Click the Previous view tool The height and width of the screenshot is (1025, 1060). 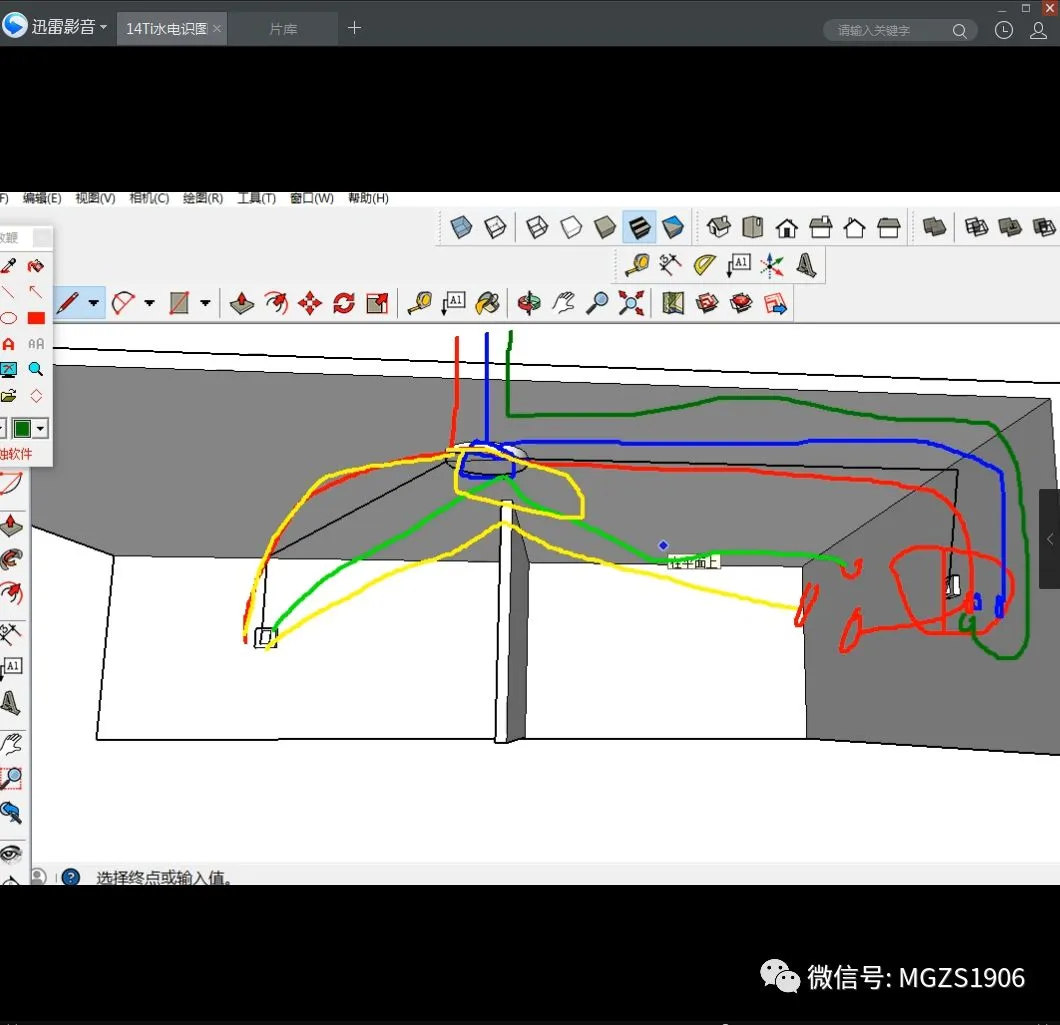pyautogui.click(x=11, y=813)
